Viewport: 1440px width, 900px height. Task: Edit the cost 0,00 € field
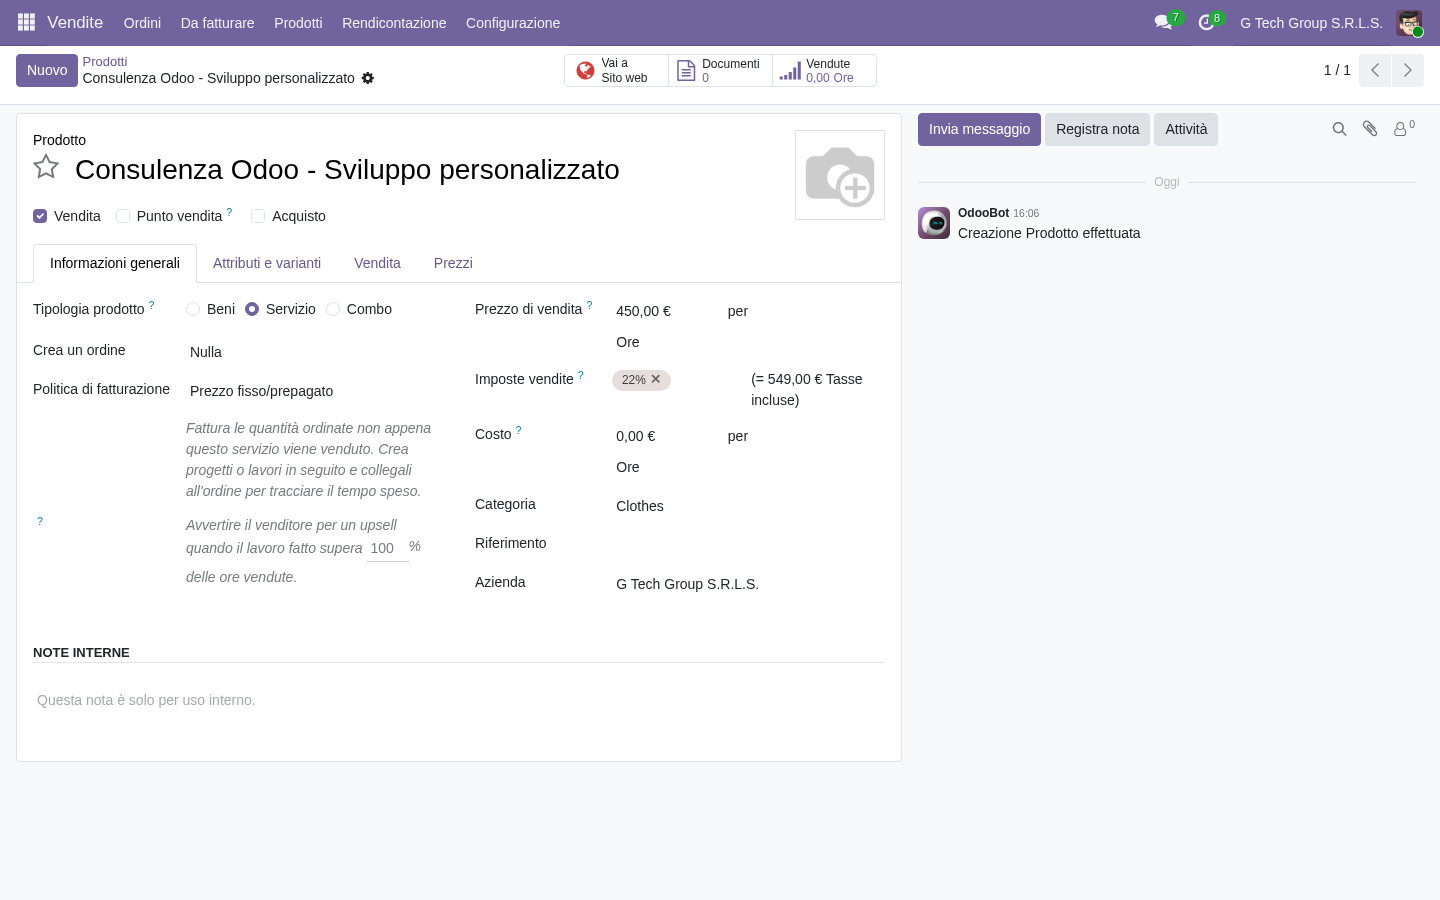pos(664,436)
